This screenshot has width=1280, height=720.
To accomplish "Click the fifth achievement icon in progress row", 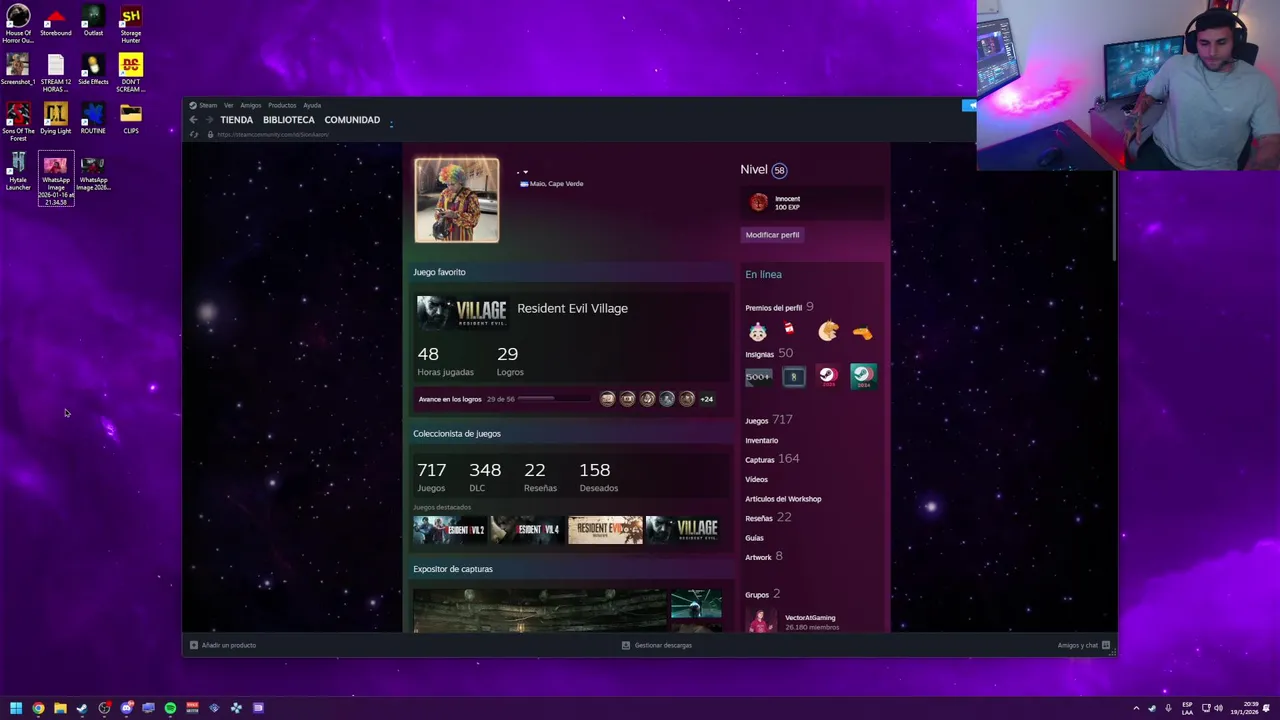I will 687,399.
